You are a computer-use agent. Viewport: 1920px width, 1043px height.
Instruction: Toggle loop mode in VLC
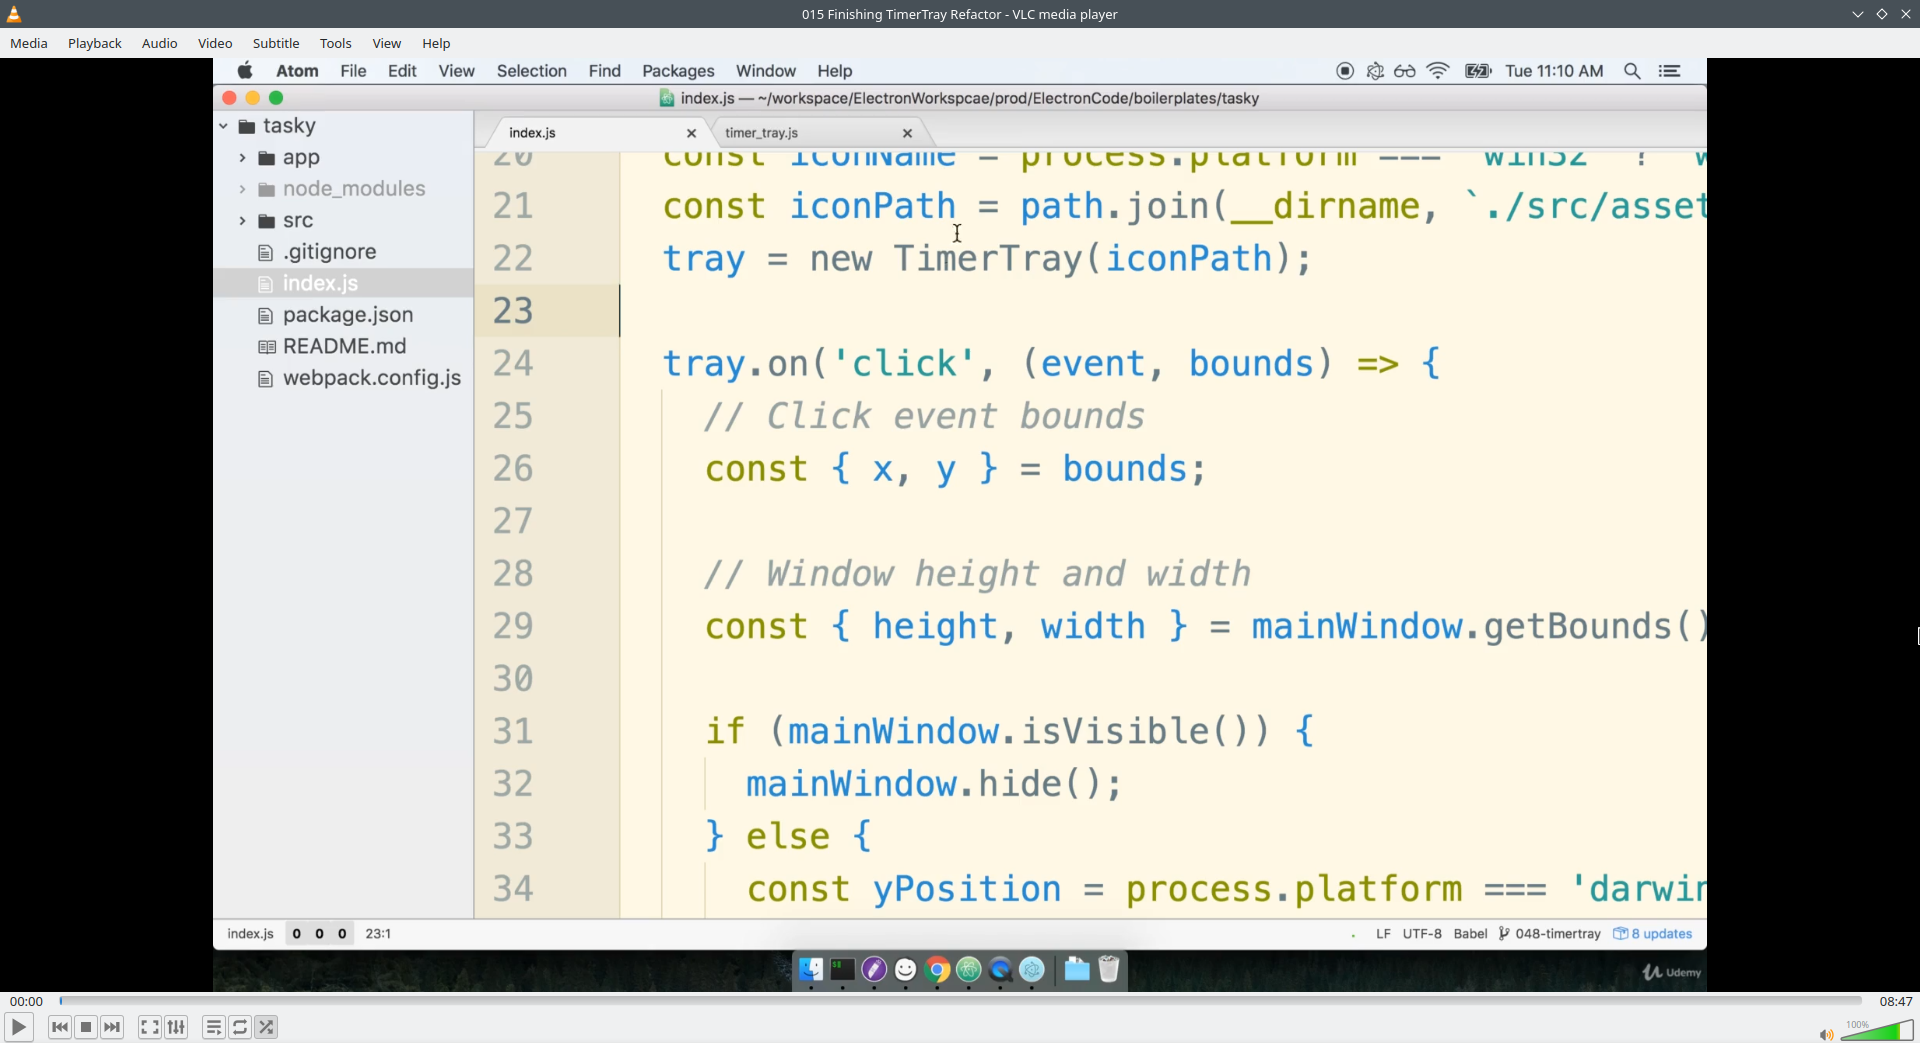coord(240,1027)
